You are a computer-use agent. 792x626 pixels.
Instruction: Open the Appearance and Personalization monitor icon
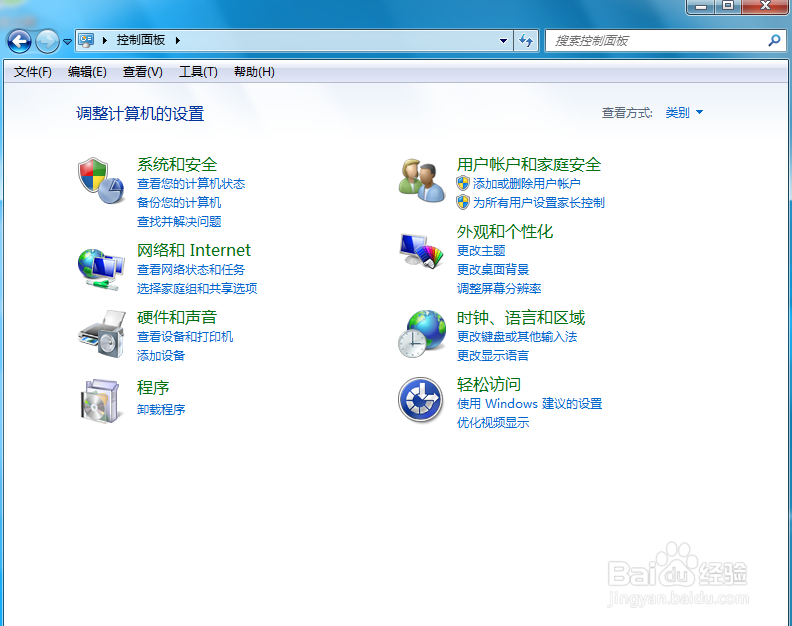(x=421, y=251)
